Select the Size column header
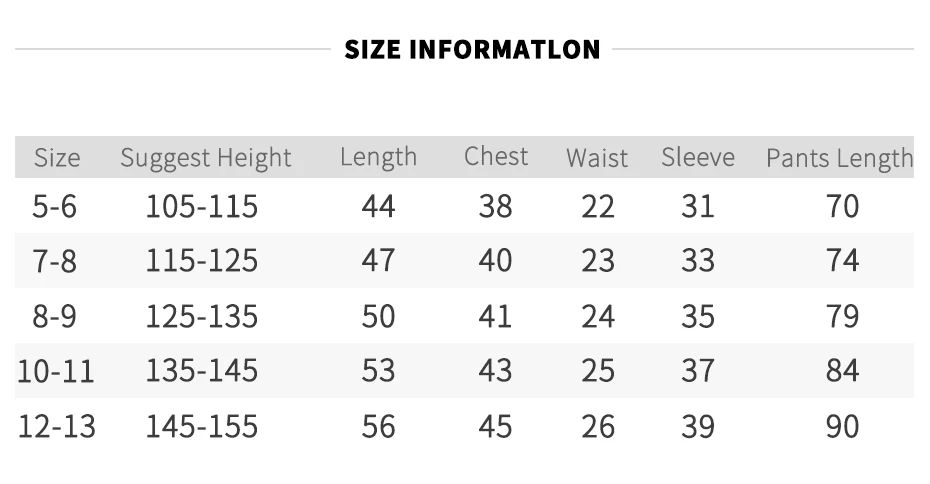930x484 pixels. [57, 158]
